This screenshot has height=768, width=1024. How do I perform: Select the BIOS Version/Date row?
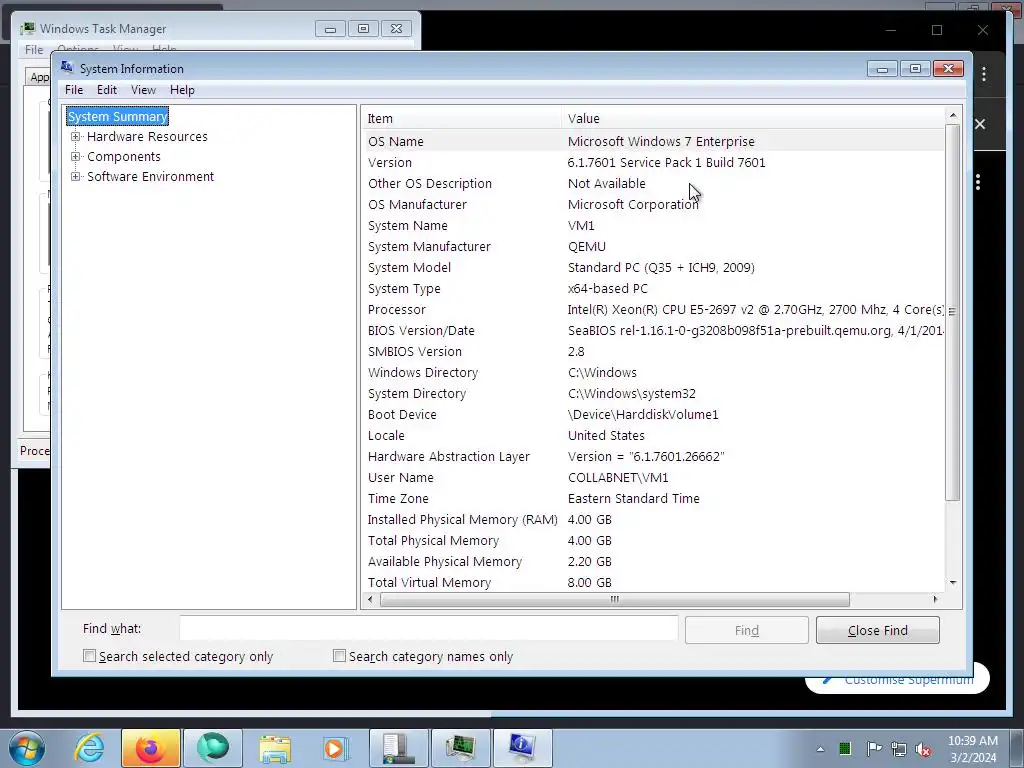(x=653, y=330)
